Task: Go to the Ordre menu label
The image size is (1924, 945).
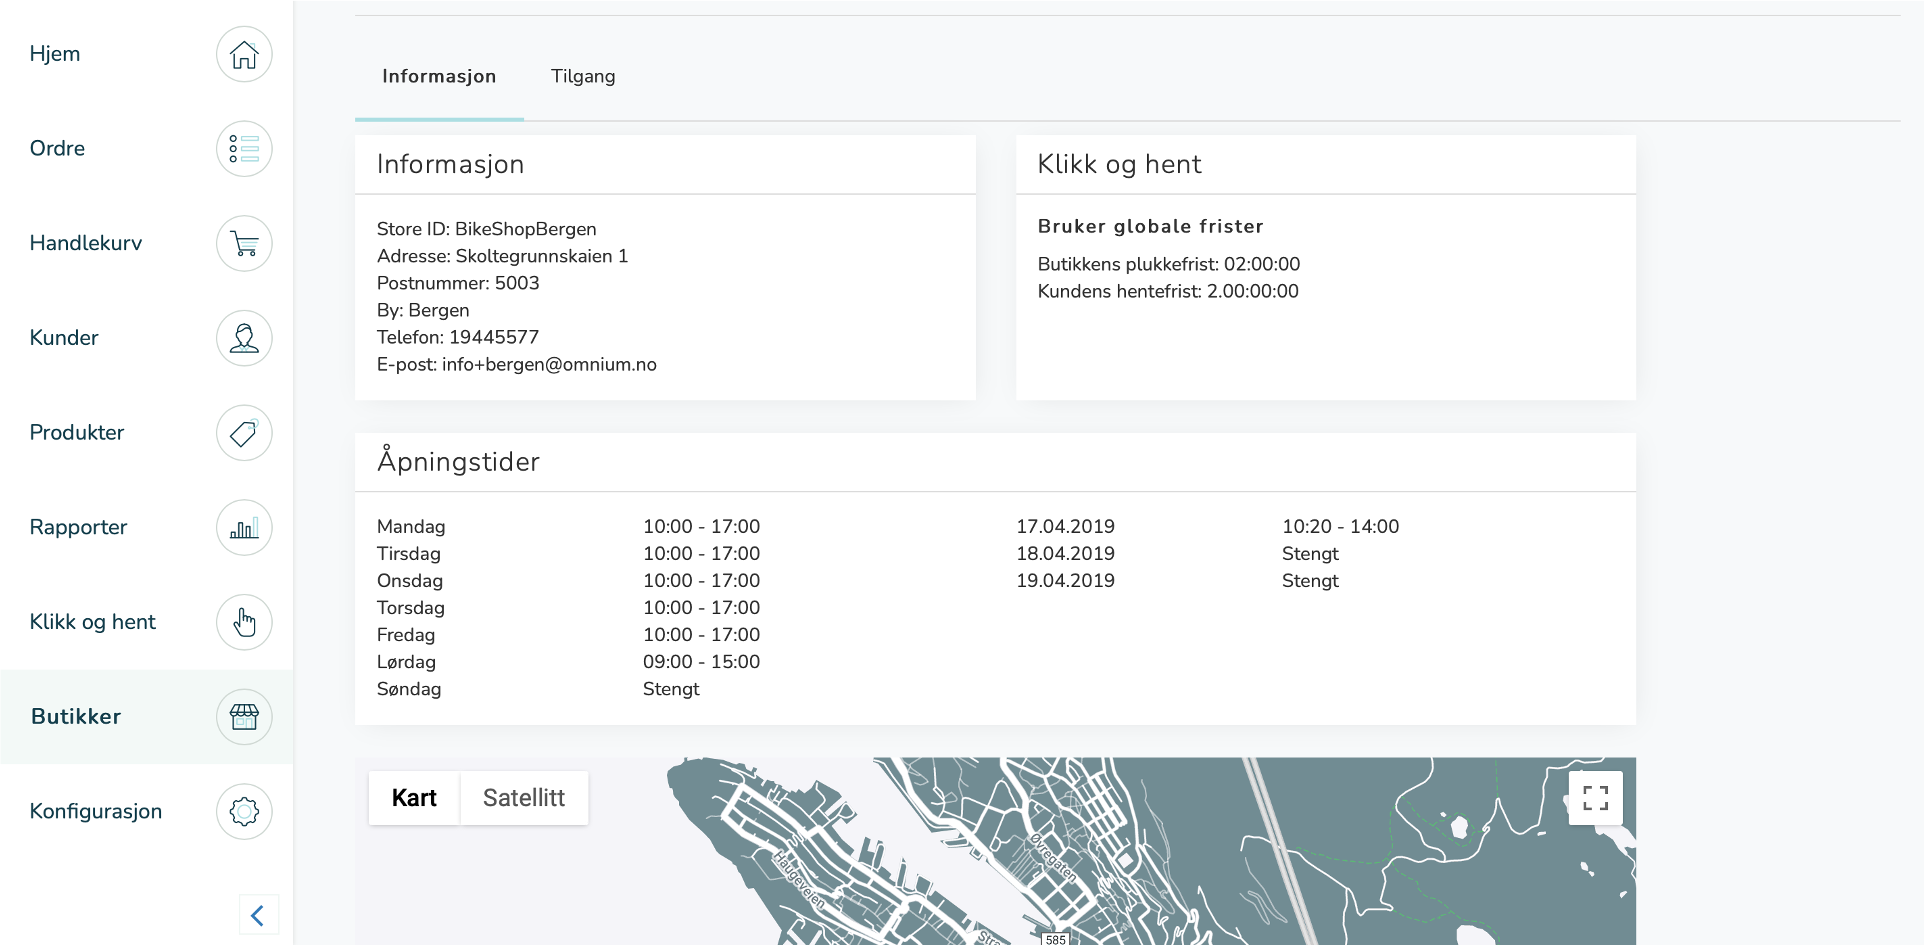Action: (57, 149)
